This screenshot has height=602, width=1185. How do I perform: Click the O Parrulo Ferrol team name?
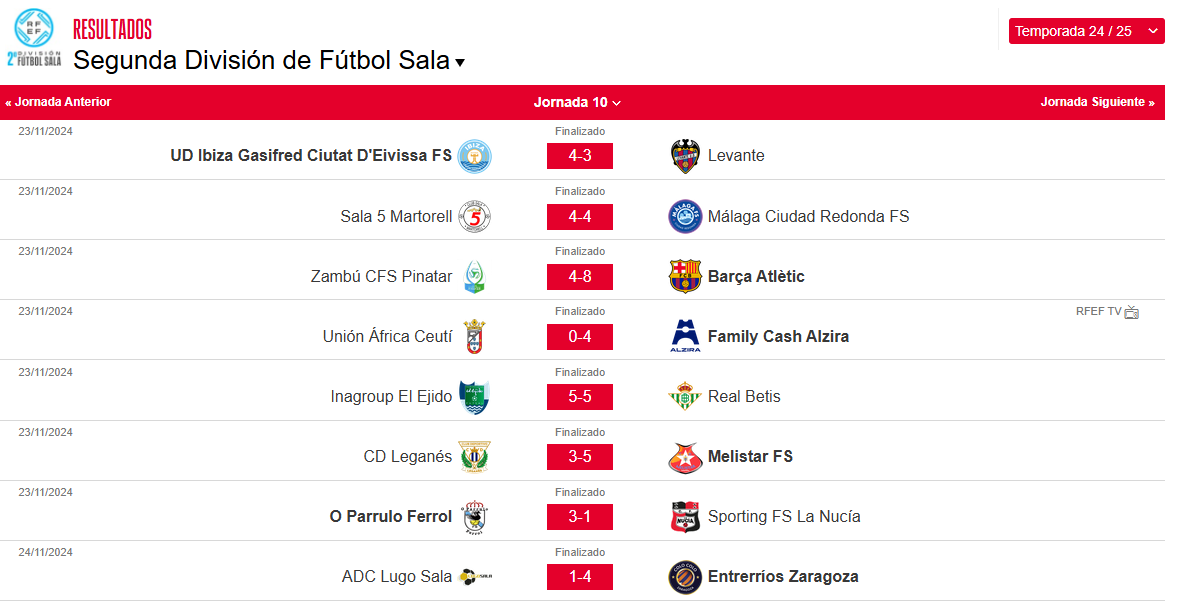(x=391, y=517)
